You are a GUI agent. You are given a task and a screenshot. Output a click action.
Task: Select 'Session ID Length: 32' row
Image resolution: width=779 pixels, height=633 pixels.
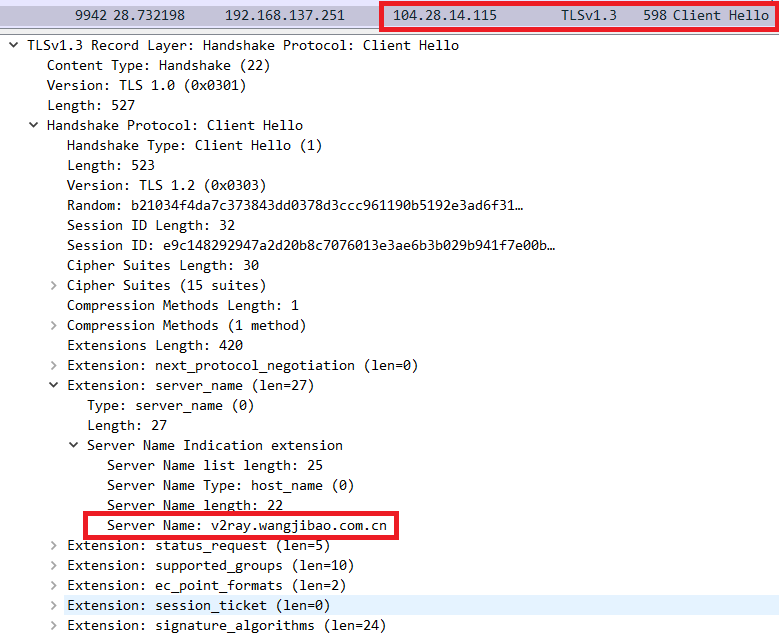pyautogui.click(x=151, y=226)
